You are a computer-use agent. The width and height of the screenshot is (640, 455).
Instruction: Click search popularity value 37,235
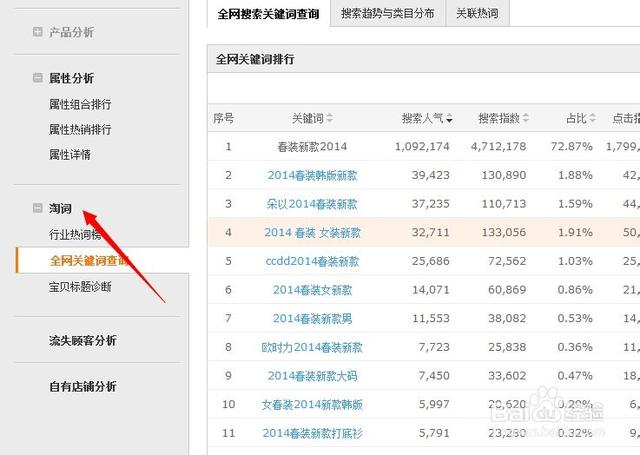click(x=431, y=204)
